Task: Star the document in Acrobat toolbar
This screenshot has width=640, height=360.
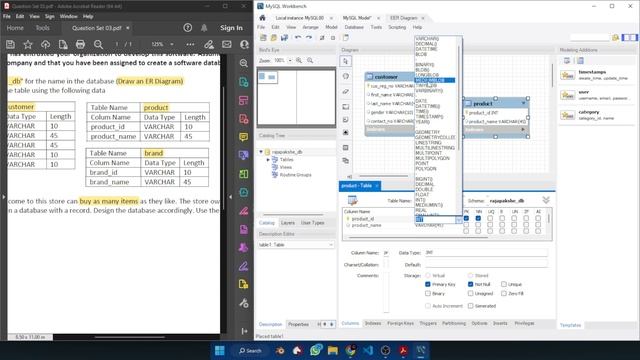Action: pyautogui.click(x=28, y=44)
